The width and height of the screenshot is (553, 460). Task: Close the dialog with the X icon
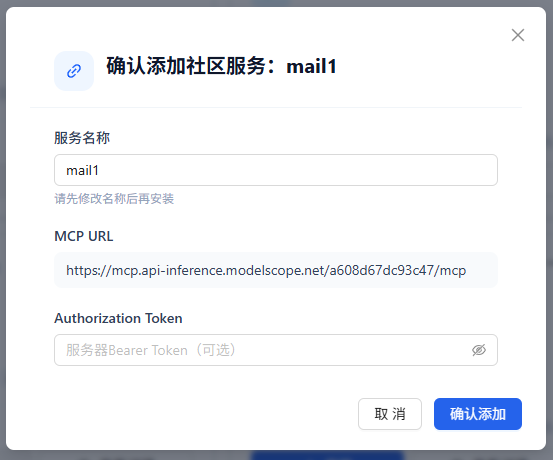pyautogui.click(x=518, y=35)
